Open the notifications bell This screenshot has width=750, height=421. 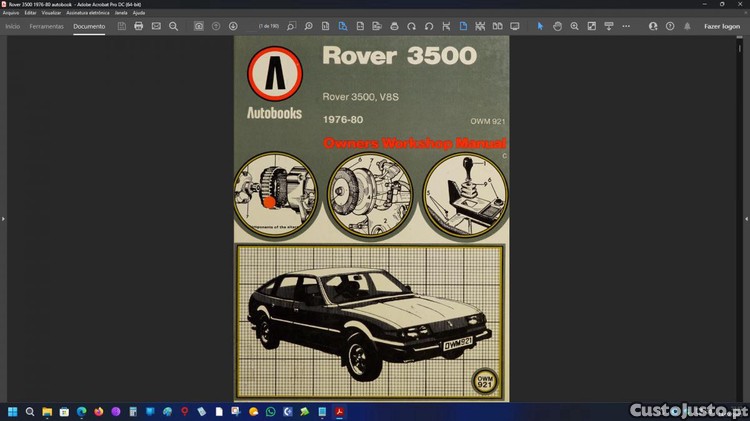[687, 26]
